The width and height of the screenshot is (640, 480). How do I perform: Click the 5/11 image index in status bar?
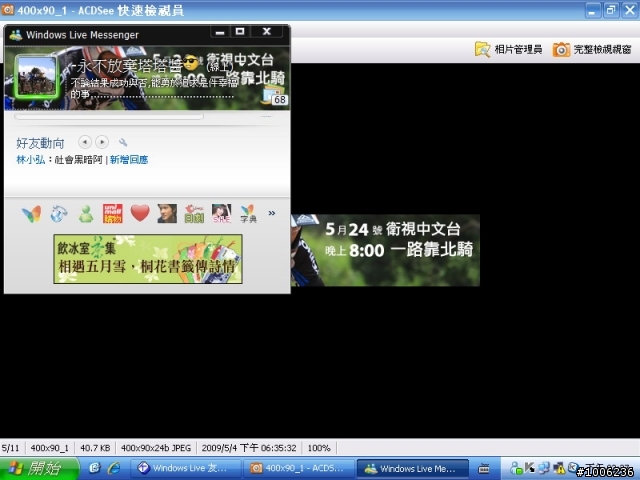[x=10, y=448]
